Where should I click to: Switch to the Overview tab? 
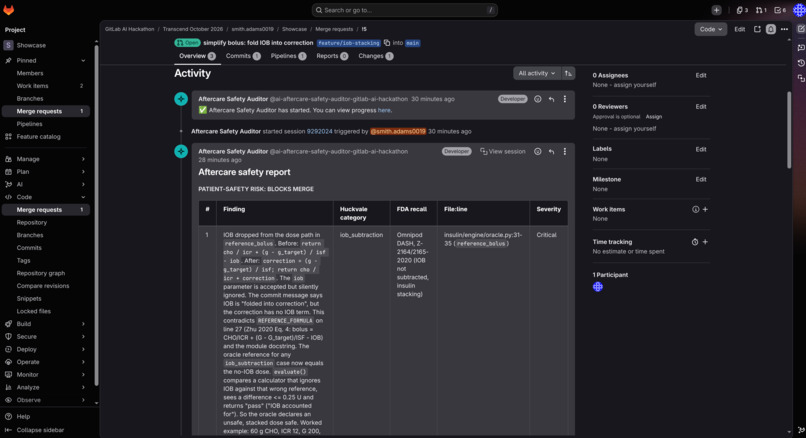tap(197, 56)
